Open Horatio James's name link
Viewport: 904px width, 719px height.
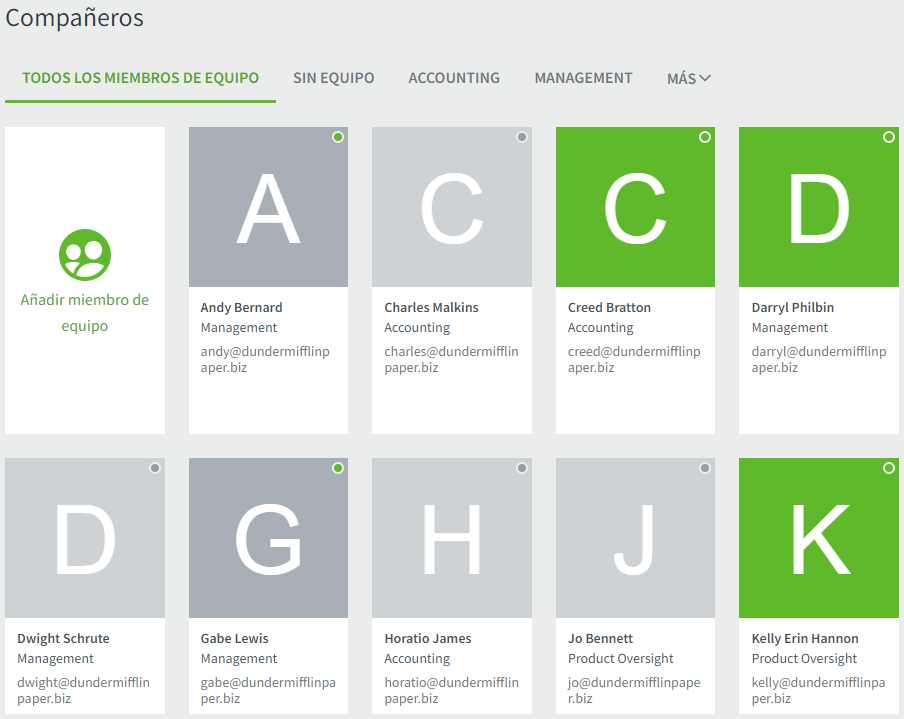coord(428,639)
